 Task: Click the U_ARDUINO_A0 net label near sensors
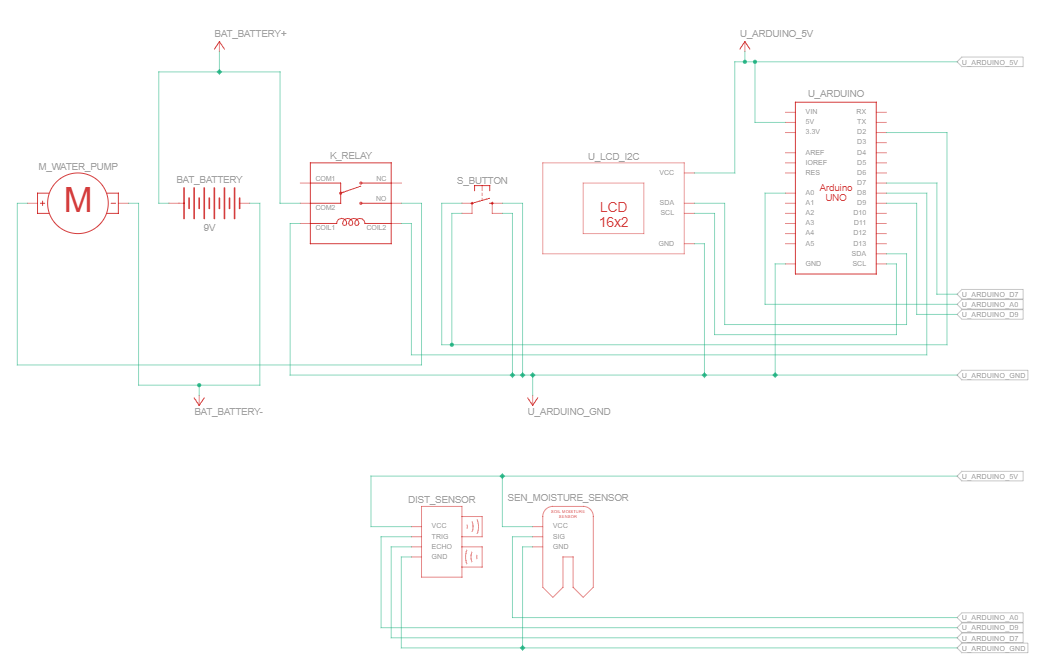coord(990,617)
